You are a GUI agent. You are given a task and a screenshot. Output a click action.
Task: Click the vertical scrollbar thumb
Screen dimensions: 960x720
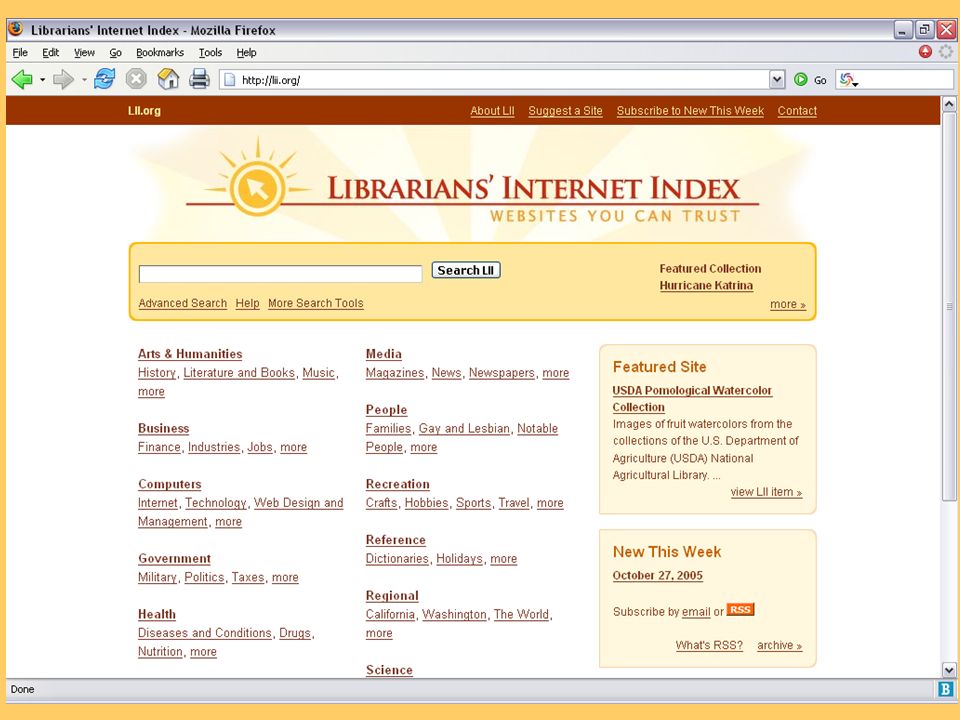pyautogui.click(x=948, y=306)
